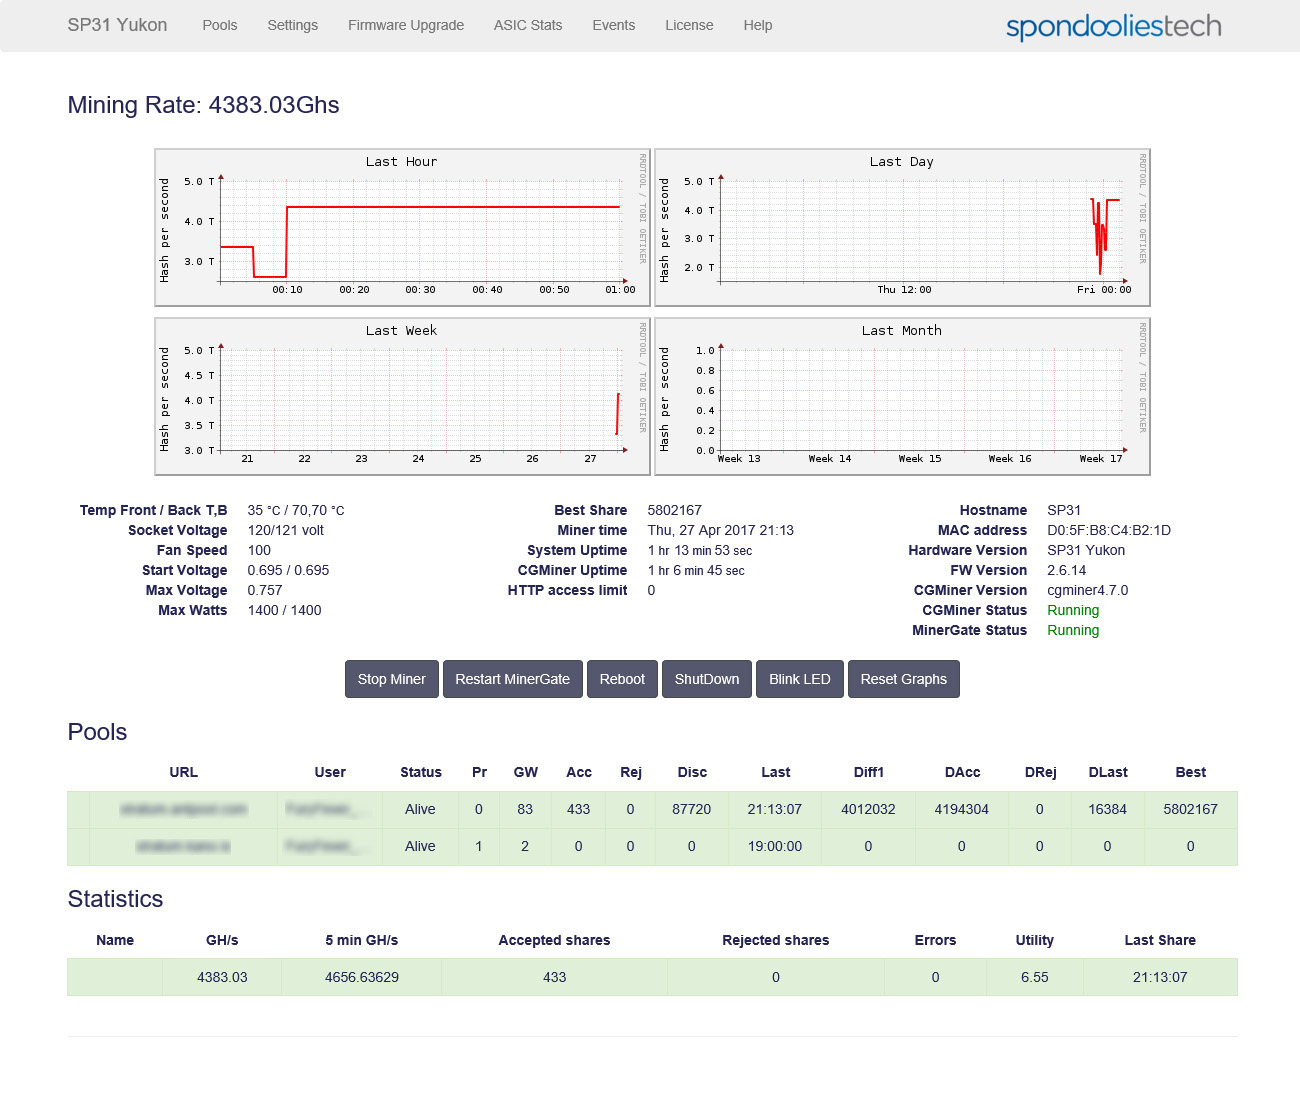Open the License page
Viewport: 1300px width, 1100px height.
click(x=689, y=25)
